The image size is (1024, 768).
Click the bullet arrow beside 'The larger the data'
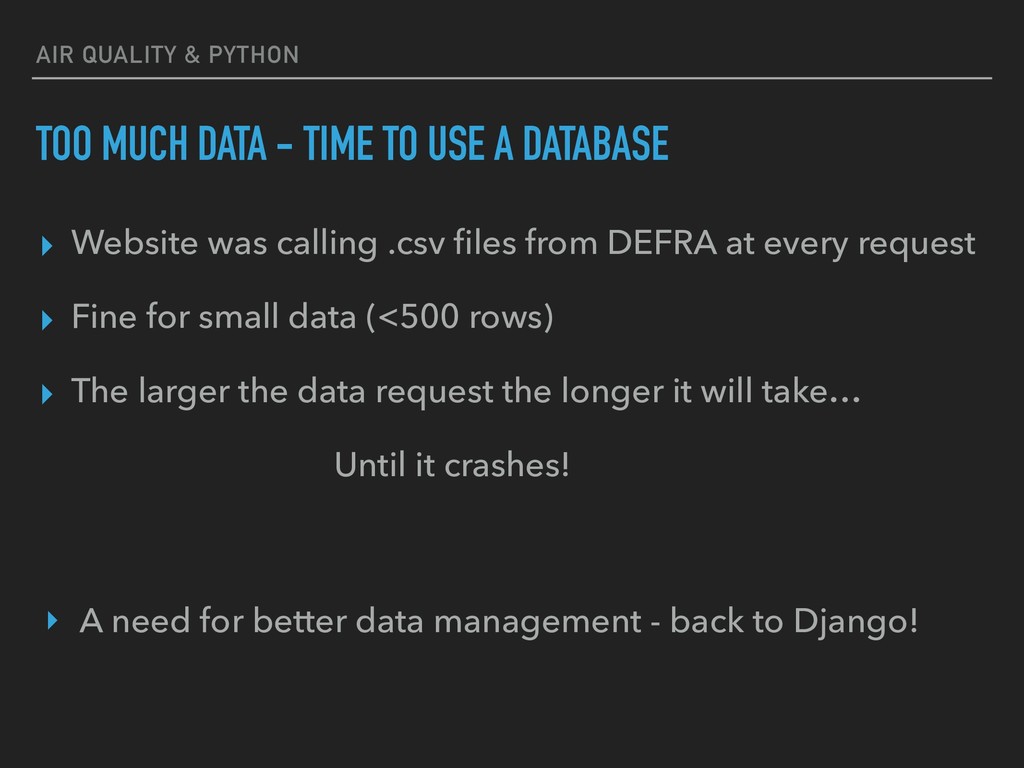46,394
